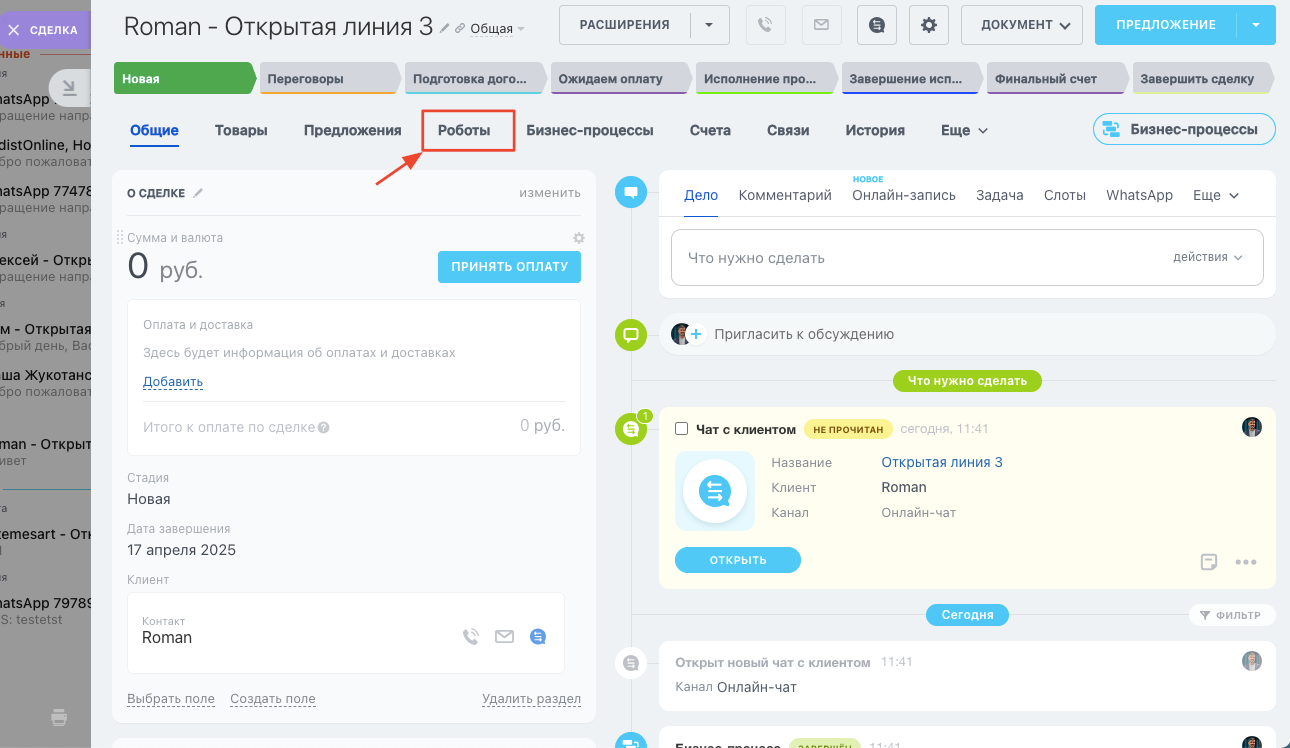Check the Чат с клиентом checkbox

point(682,429)
